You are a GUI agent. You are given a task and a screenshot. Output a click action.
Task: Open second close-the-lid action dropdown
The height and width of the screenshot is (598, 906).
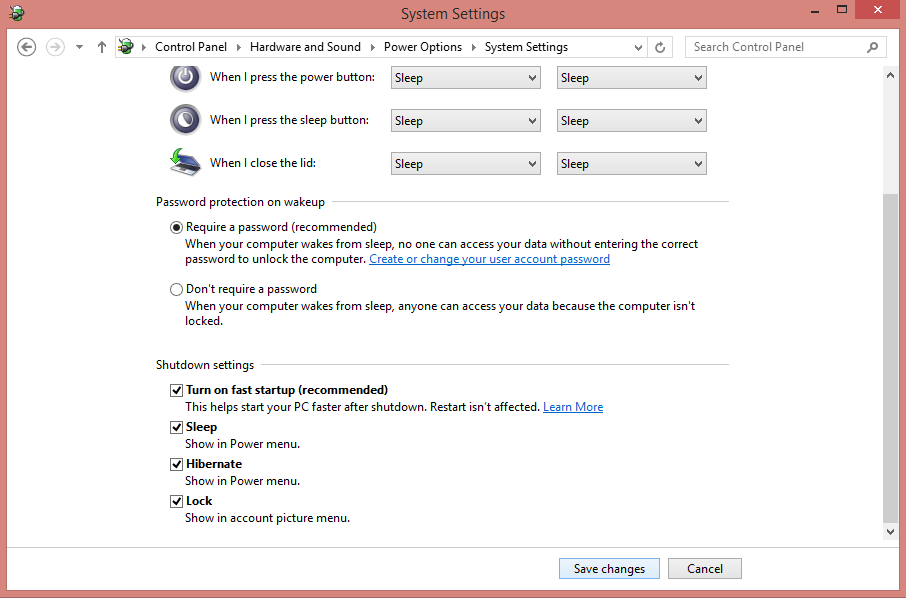tap(632, 164)
